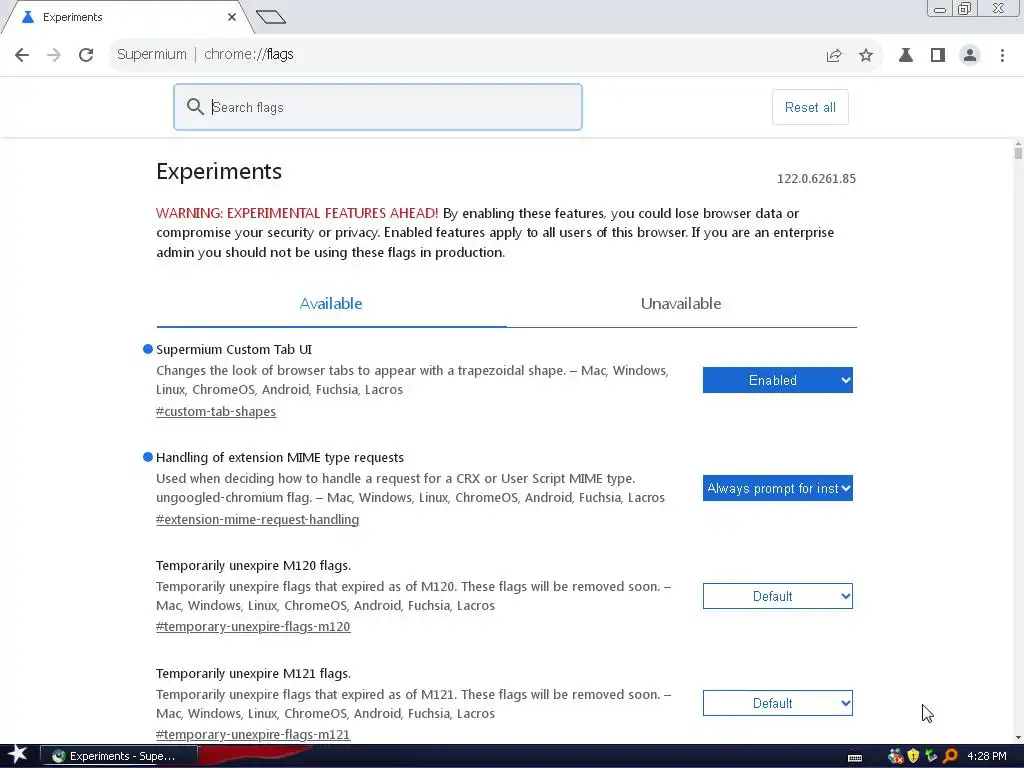Bookmark this page with the star icon
1024x768 pixels.
pyautogui.click(x=866, y=56)
